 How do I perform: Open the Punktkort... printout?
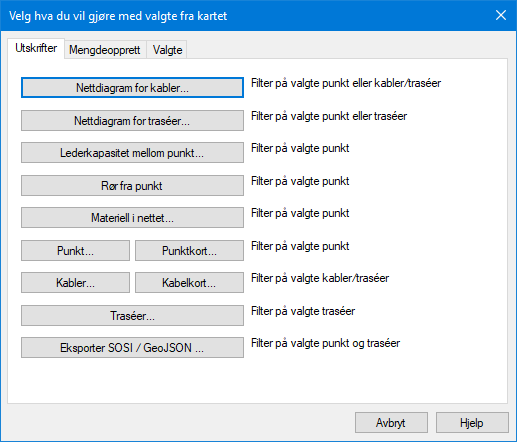click(x=189, y=250)
